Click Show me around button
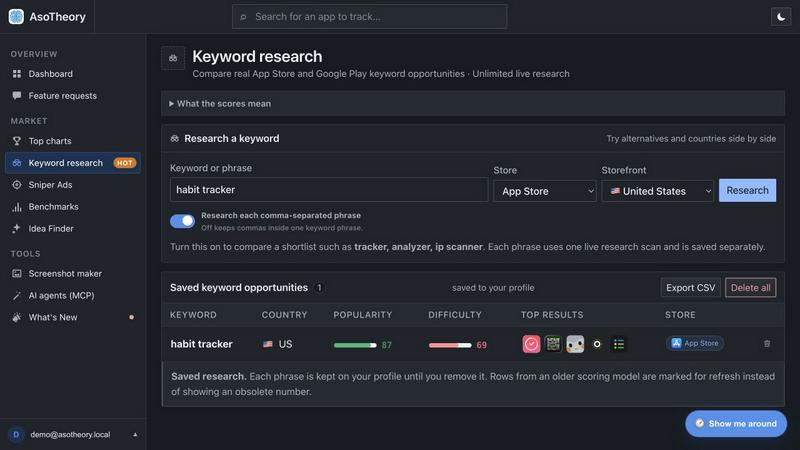This screenshot has width=800, height=450. (736, 424)
